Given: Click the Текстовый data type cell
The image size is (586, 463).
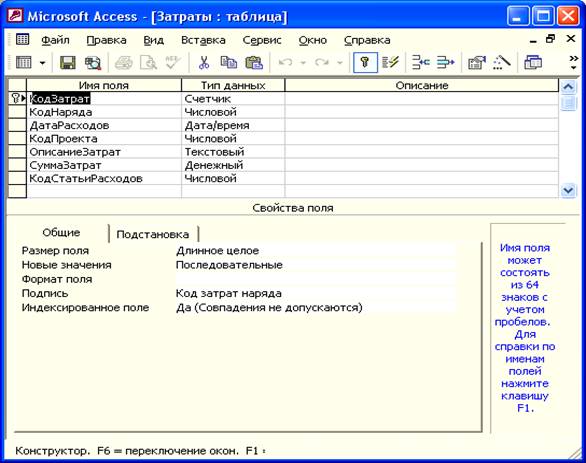Looking at the screenshot, I should tap(233, 152).
